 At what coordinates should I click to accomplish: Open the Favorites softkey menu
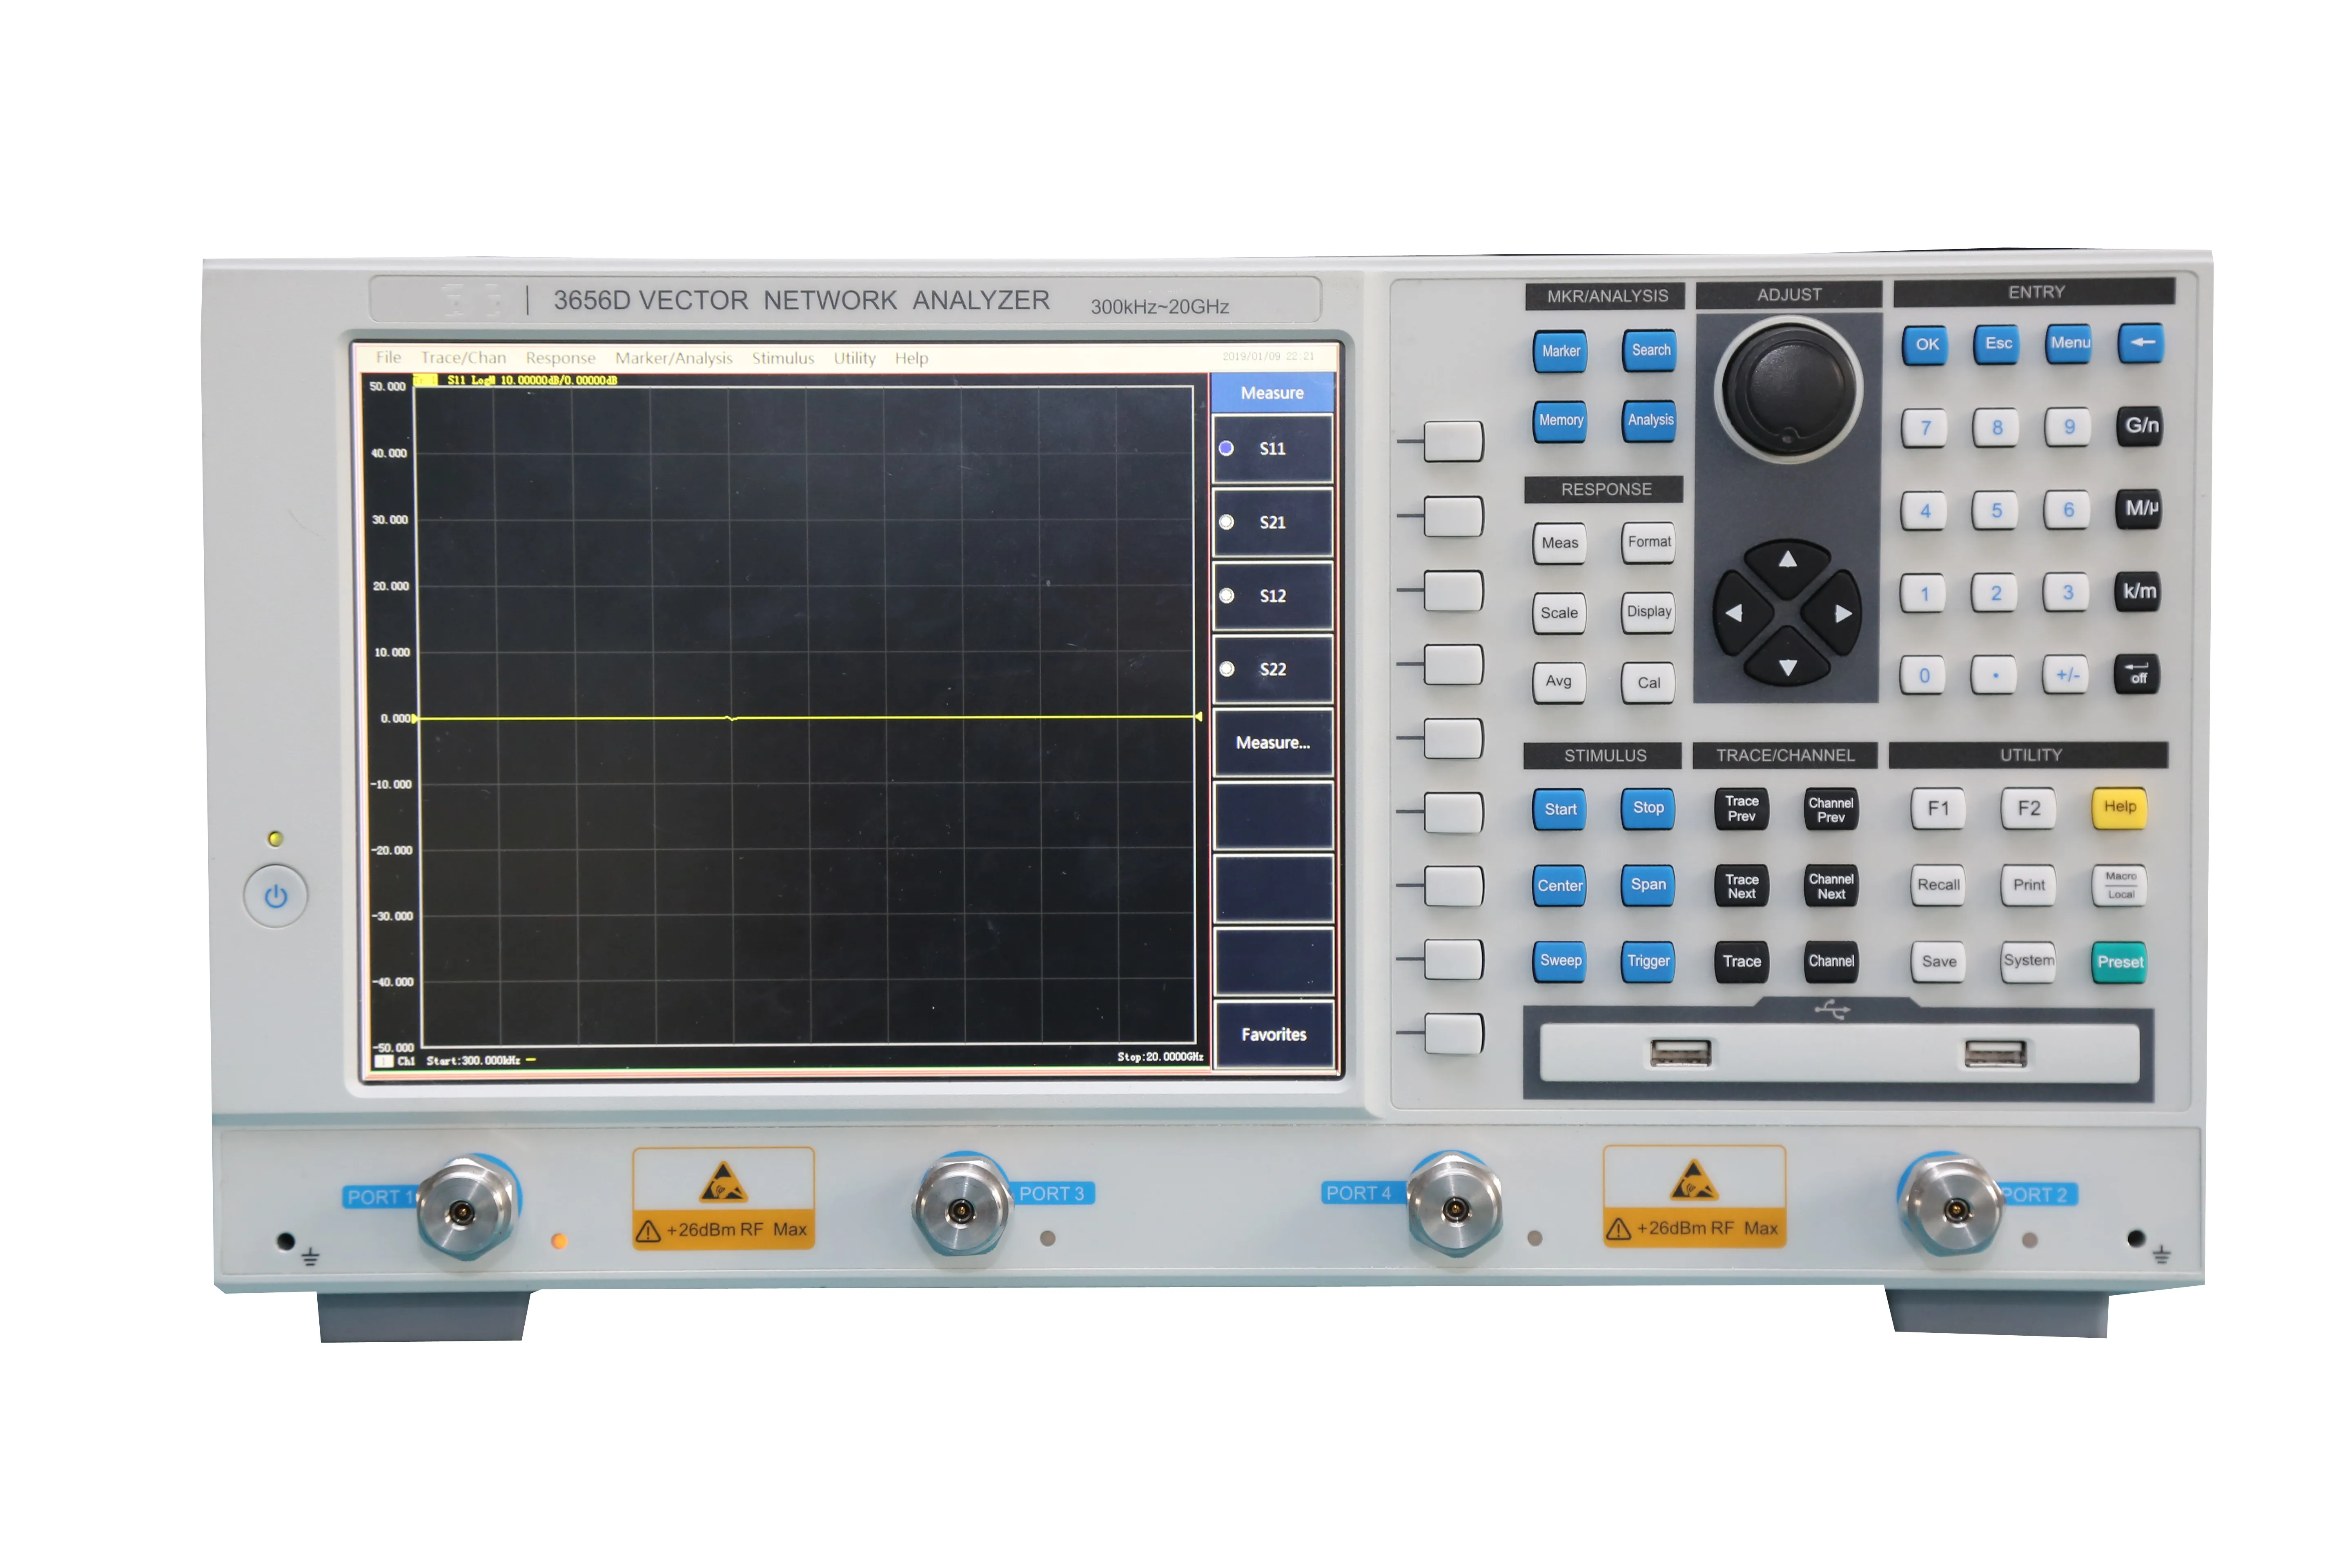[x=1273, y=1034]
